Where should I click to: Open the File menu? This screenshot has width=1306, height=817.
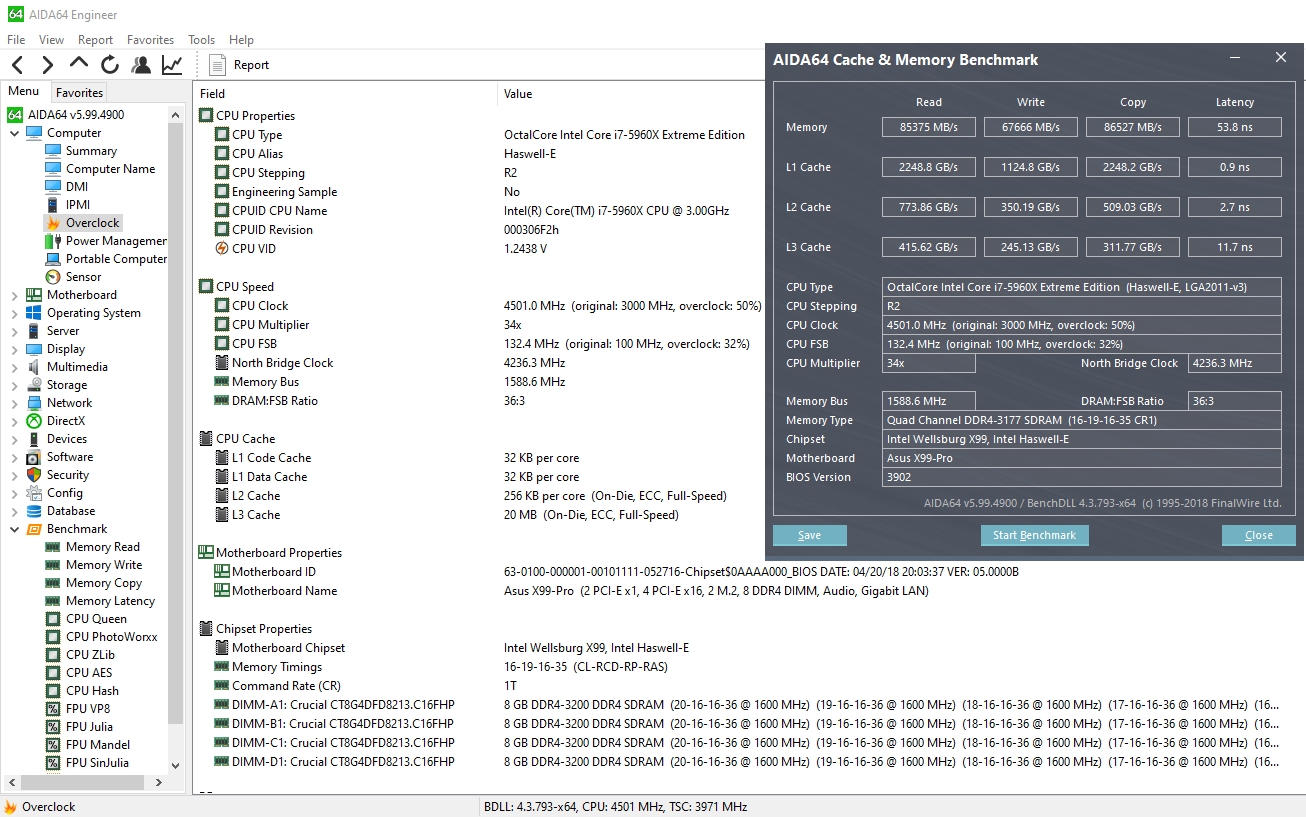pos(16,40)
